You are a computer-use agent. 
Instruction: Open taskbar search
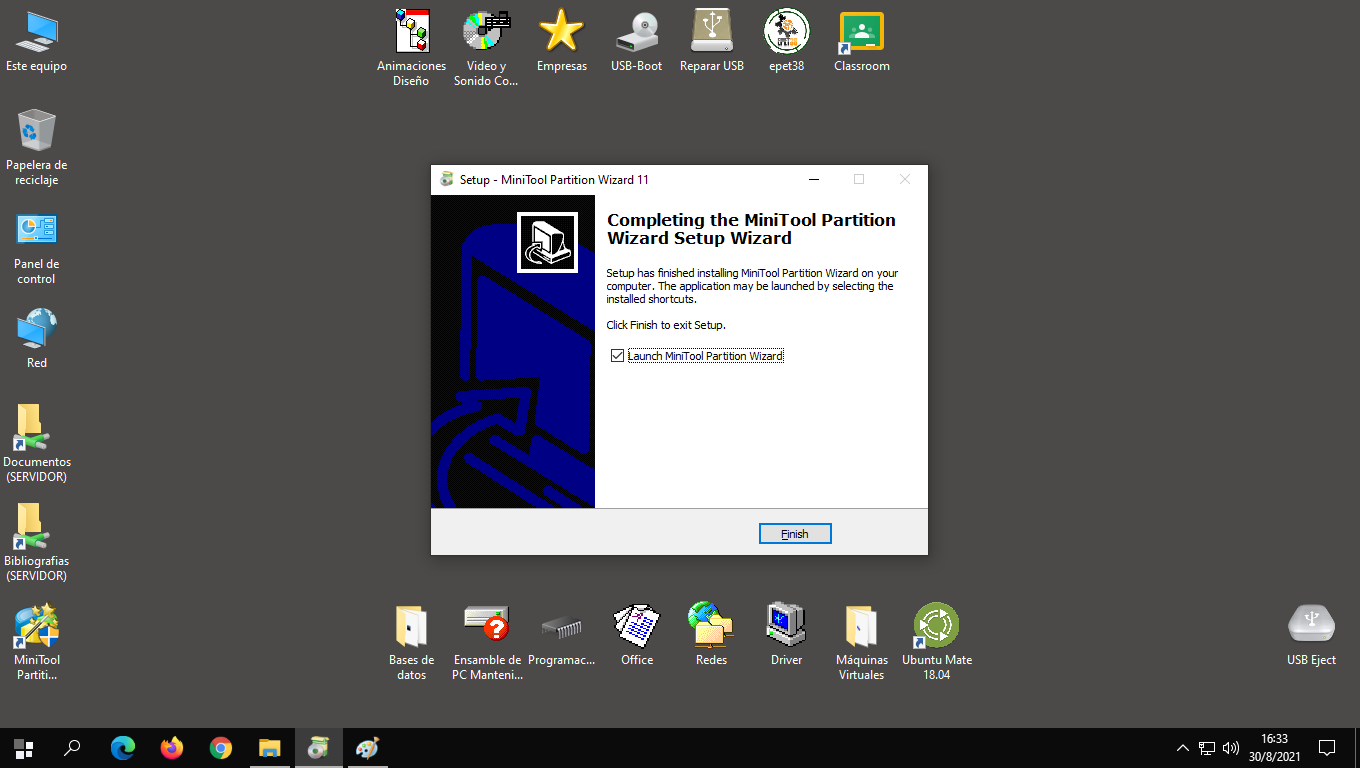[x=72, y=748]
